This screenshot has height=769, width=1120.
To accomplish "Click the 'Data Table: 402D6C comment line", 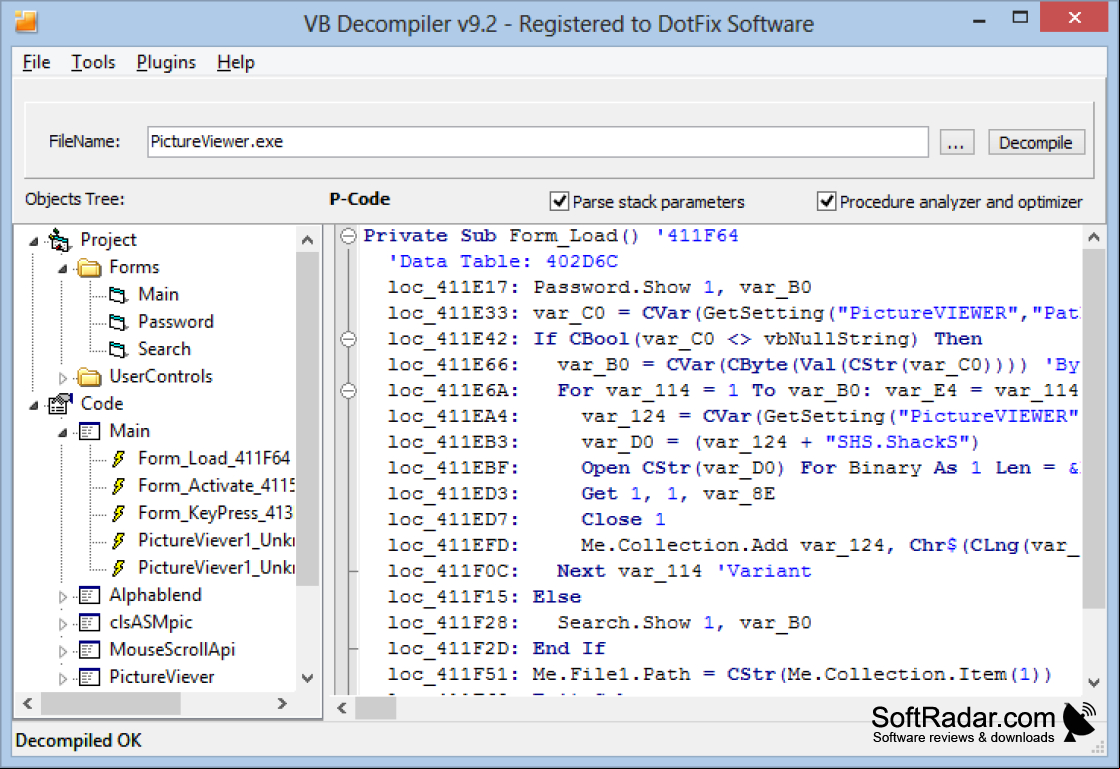I will [503, 261].
